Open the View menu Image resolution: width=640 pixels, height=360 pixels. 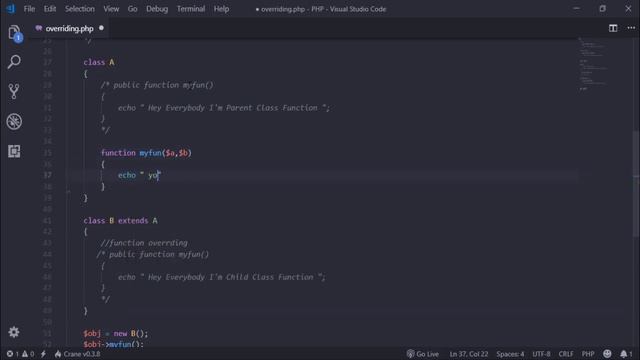coord(111,9)
